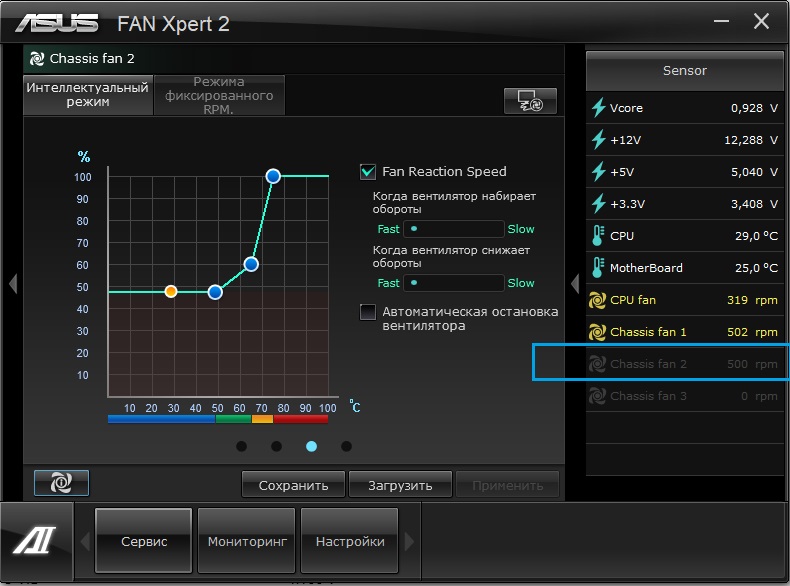Open the Мониторинг menu
790x586 pixels.
pos(247,541)
